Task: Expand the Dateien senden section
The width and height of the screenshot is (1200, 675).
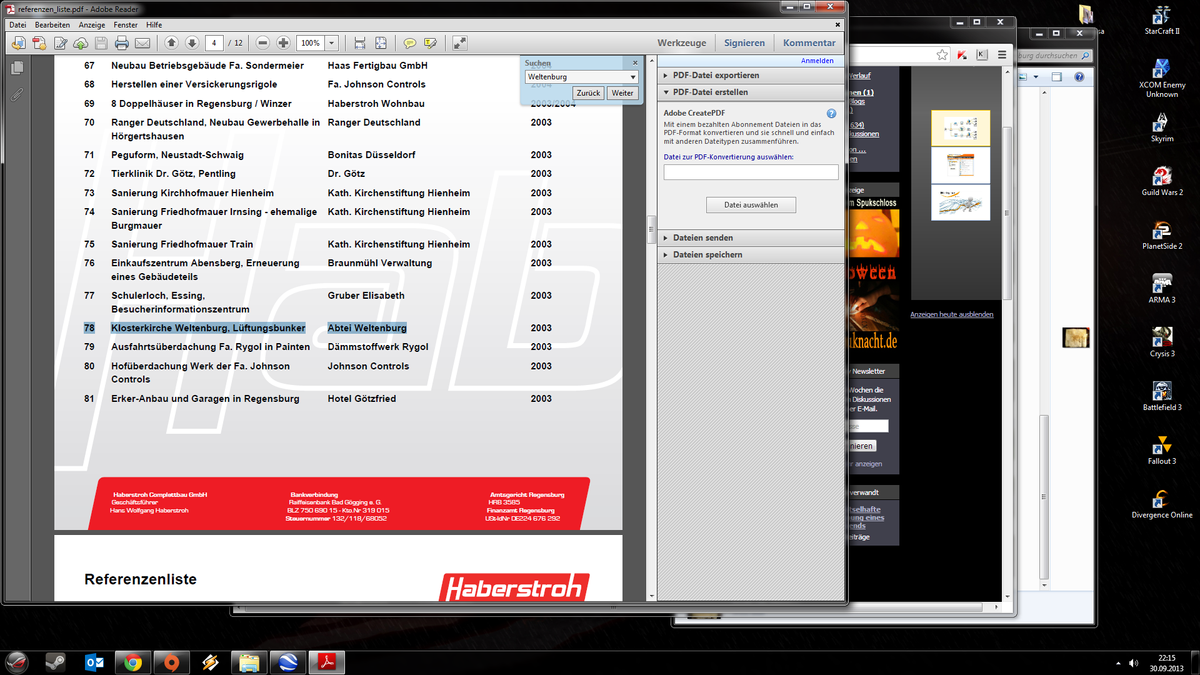Action: [x=750, y=238]
